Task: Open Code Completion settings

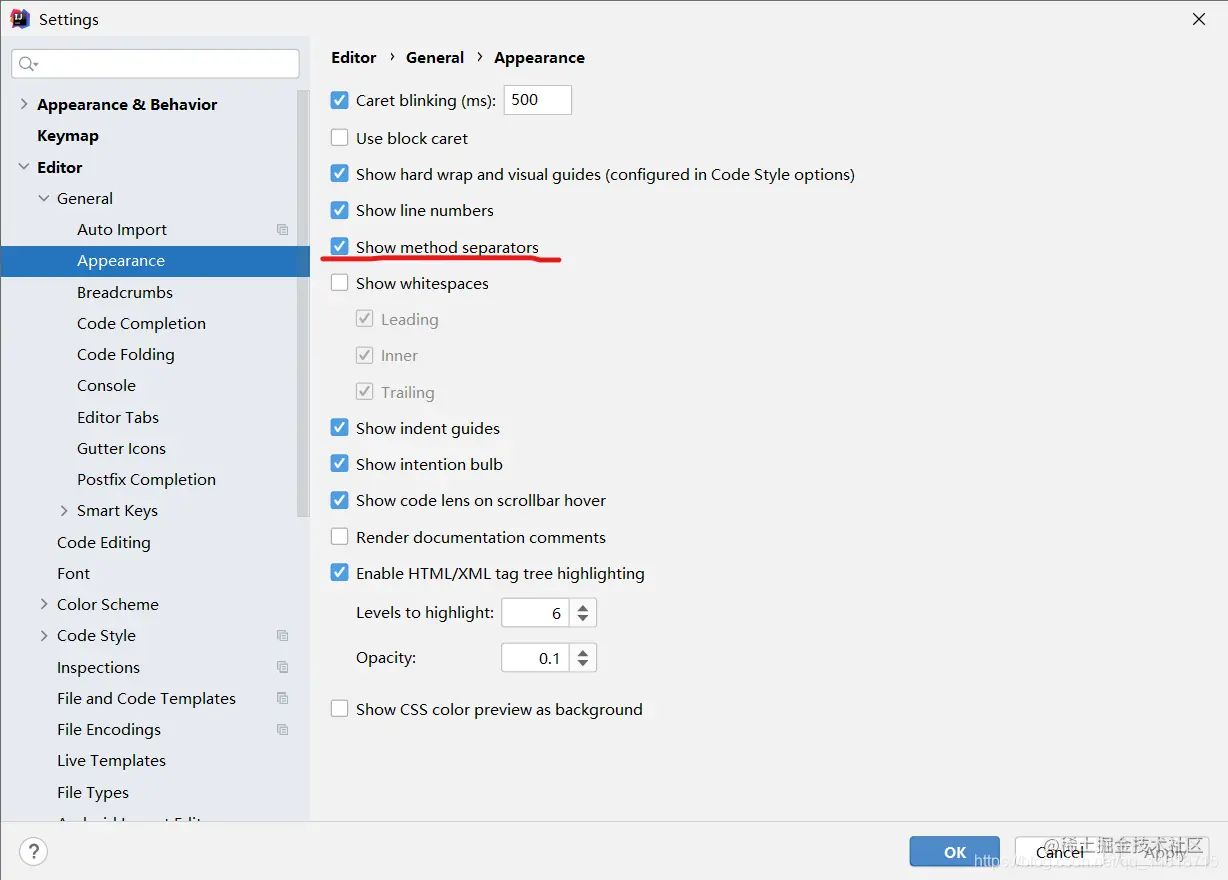Action: click(141, 323)
